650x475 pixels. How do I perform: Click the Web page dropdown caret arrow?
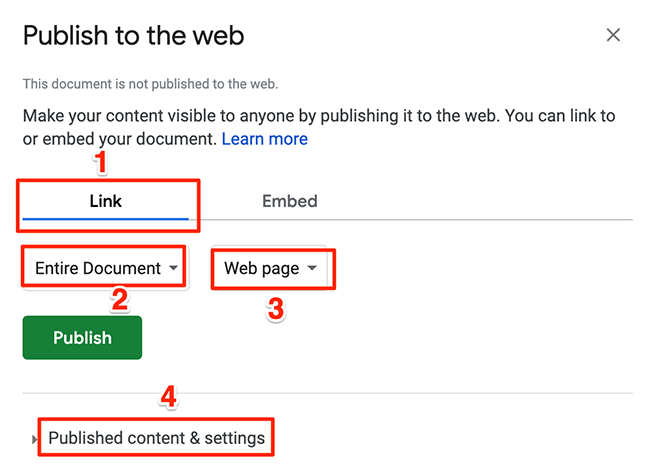click(x=312, y=268)
